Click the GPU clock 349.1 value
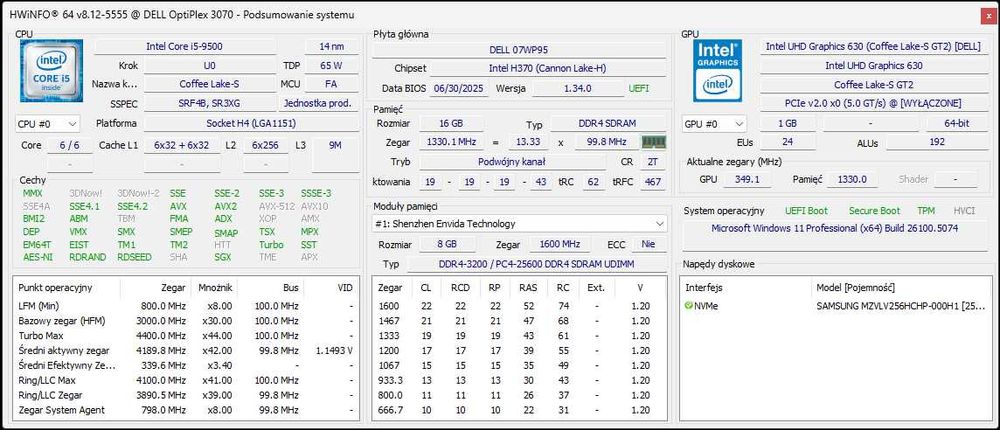 tap(747, 180)
